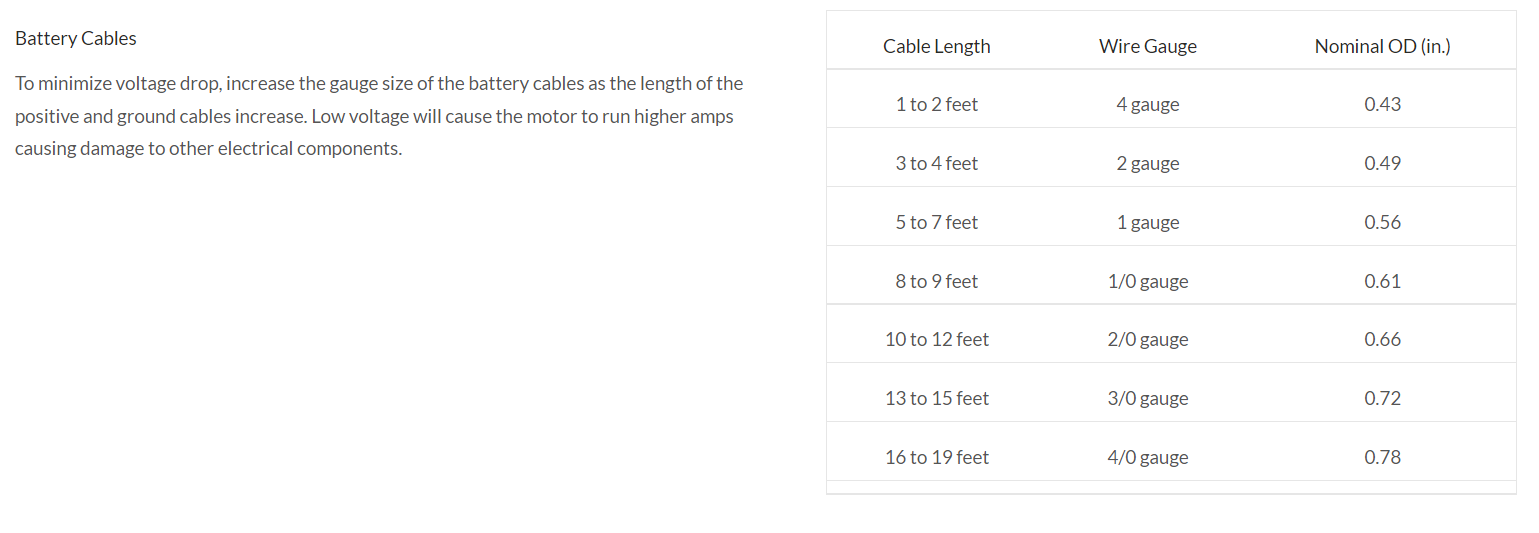1539x533 pixels.
Task: Select the 13 to 15 feet cell
Action: [936, 398]
